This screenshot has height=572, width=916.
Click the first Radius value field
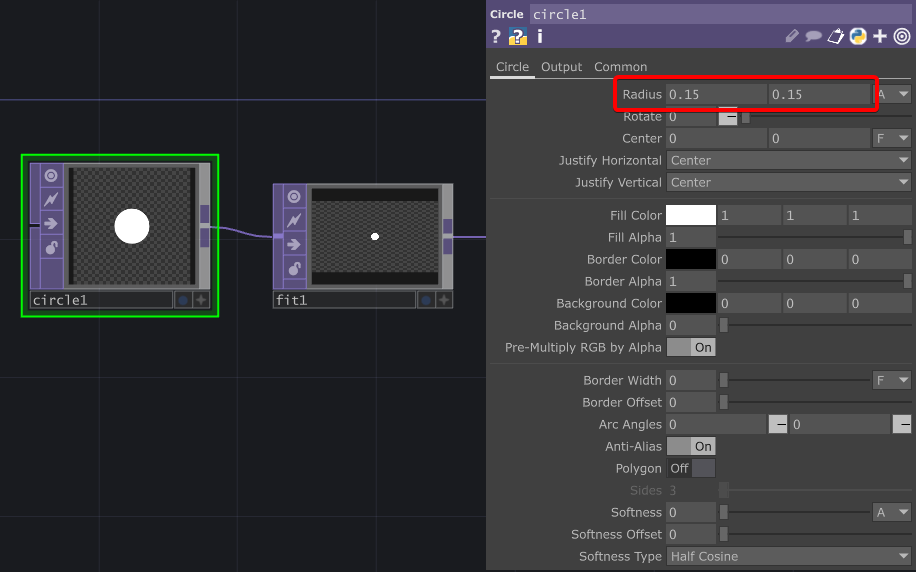point(716,94)
